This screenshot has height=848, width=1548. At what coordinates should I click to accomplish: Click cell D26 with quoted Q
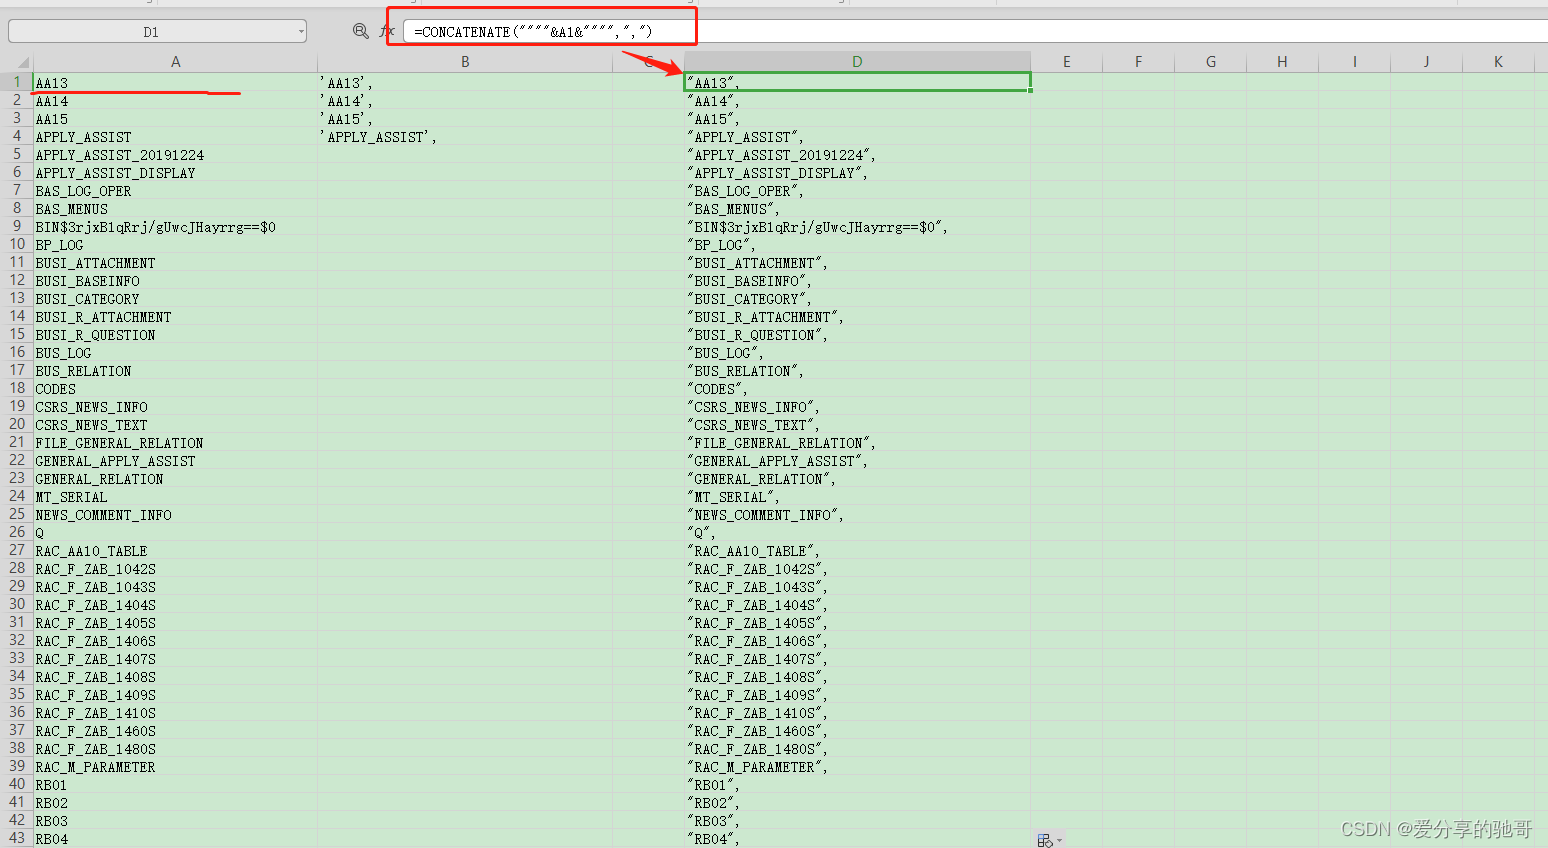coord(858,533)
